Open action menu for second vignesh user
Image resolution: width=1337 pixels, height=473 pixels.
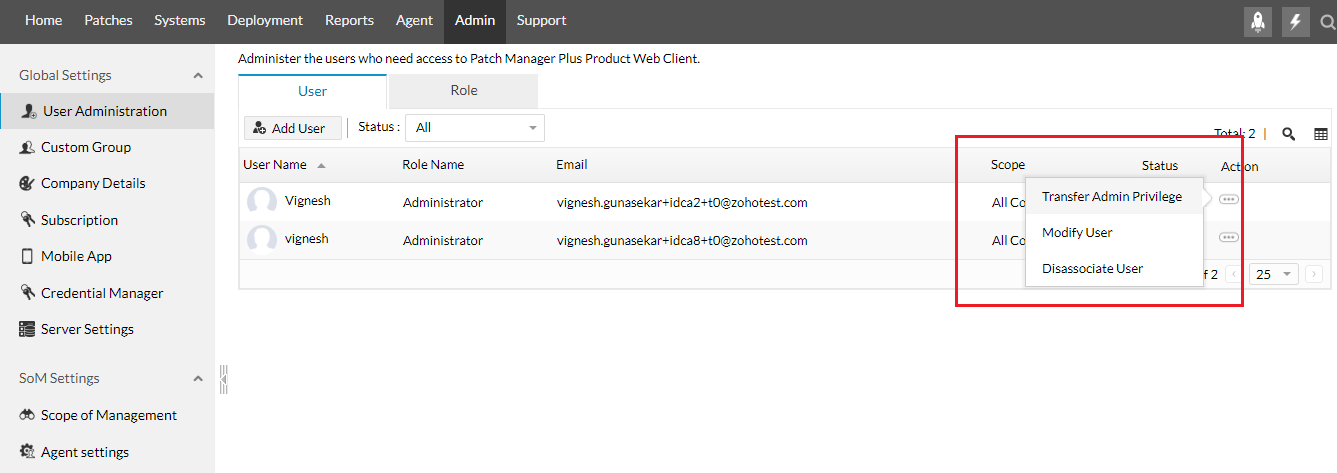coord(1228,237)
